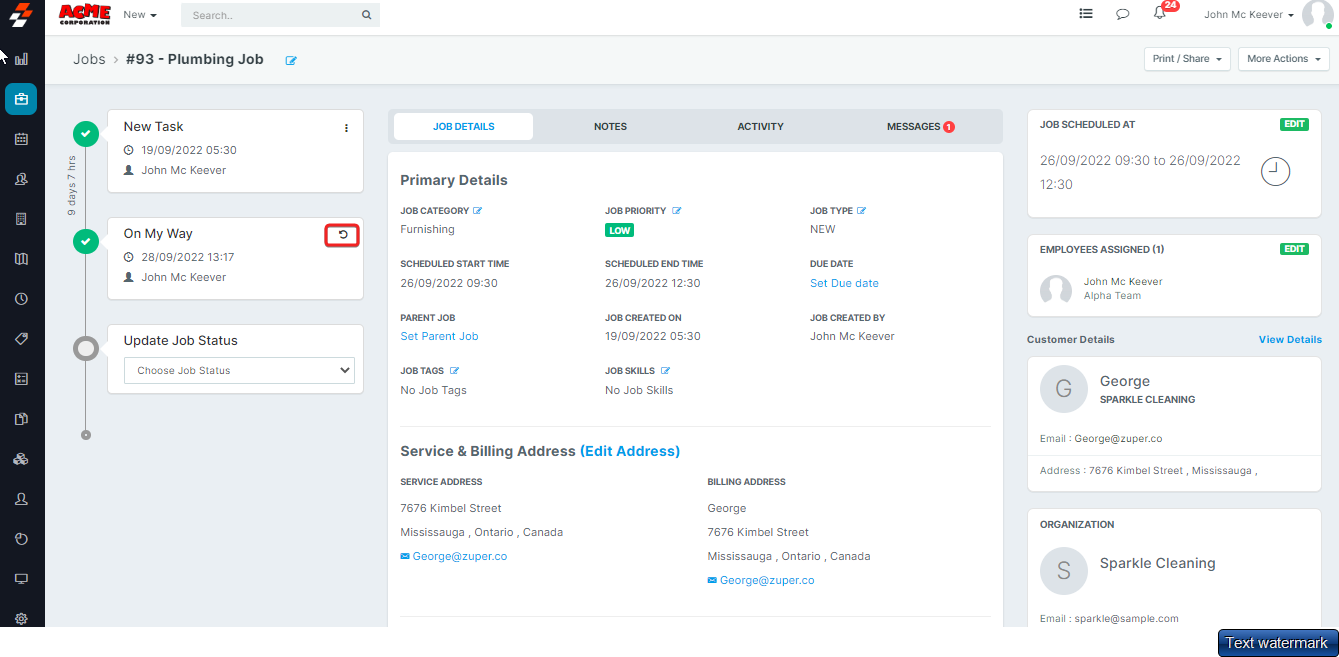The height and width of the screenshot is (657, 1339).
Task: Edit the Job Category field
Action: 478,211
